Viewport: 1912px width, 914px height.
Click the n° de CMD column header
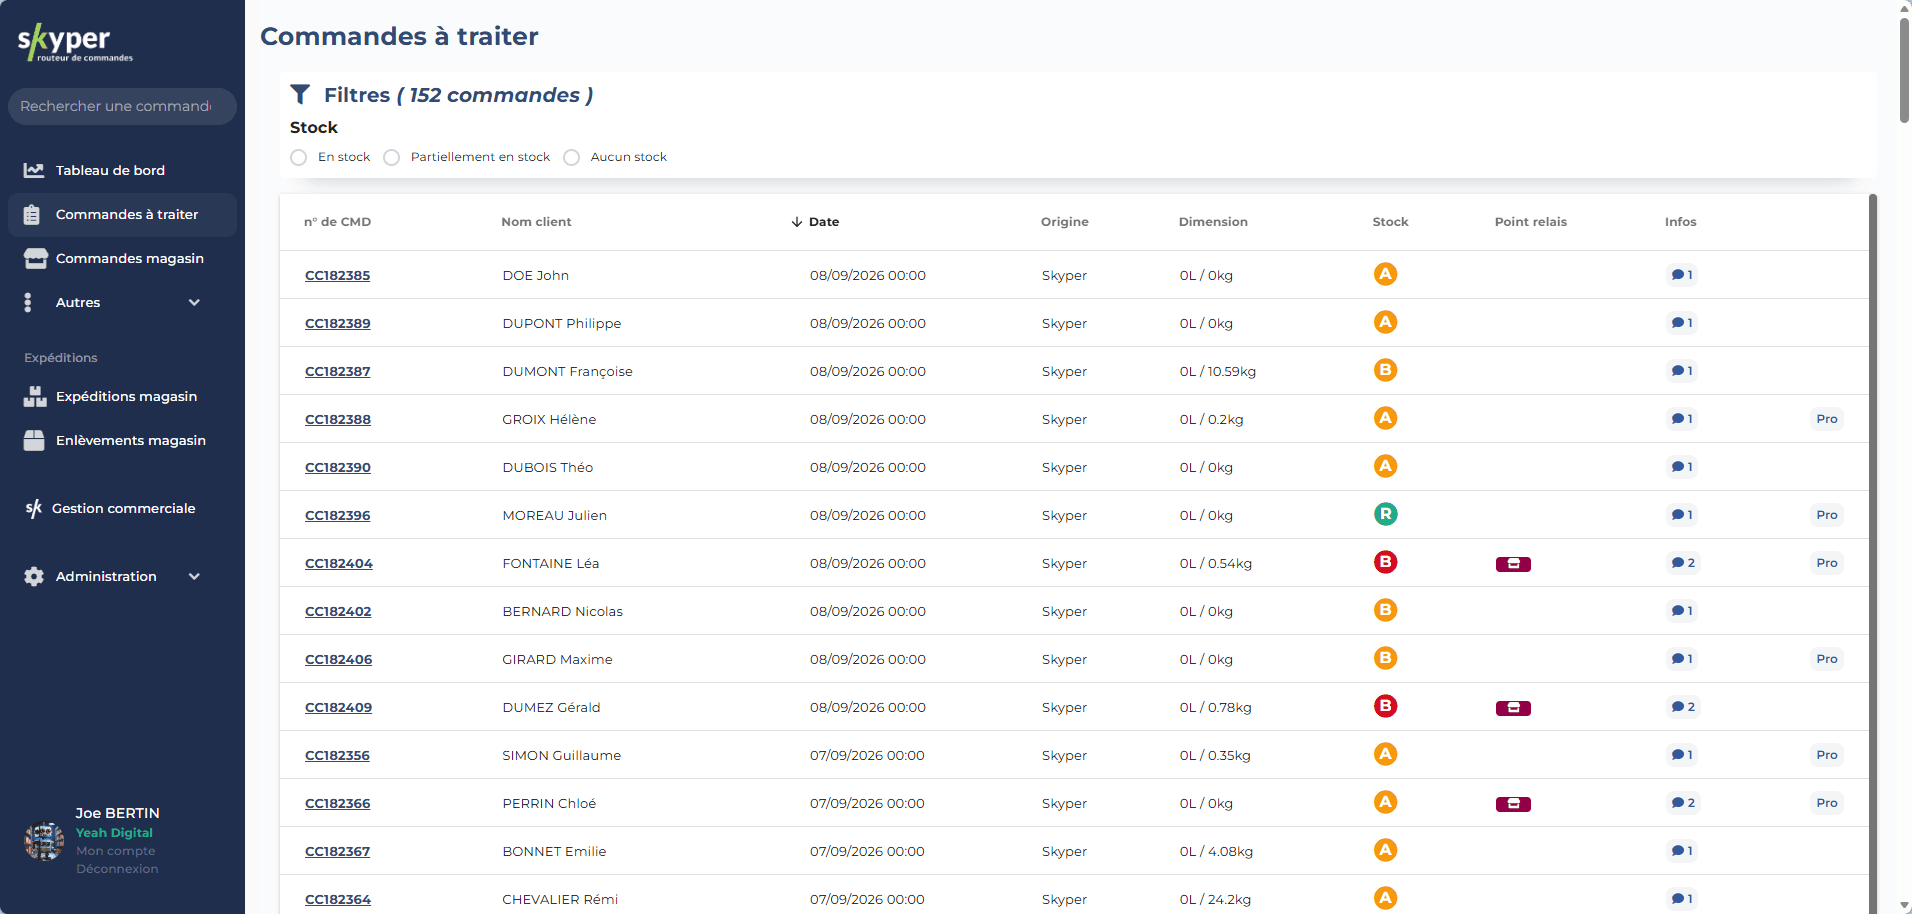[x=337, y=222]
